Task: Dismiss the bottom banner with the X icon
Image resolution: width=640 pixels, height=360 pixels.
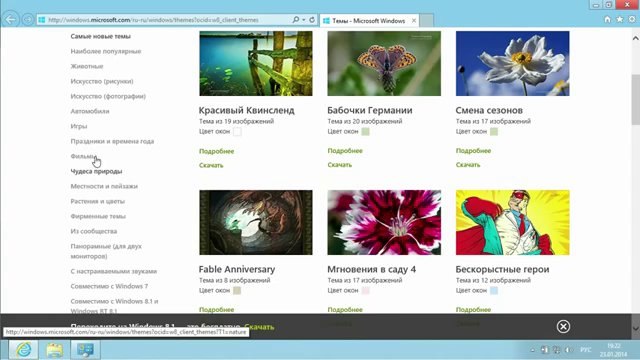Action: point(563,326)
